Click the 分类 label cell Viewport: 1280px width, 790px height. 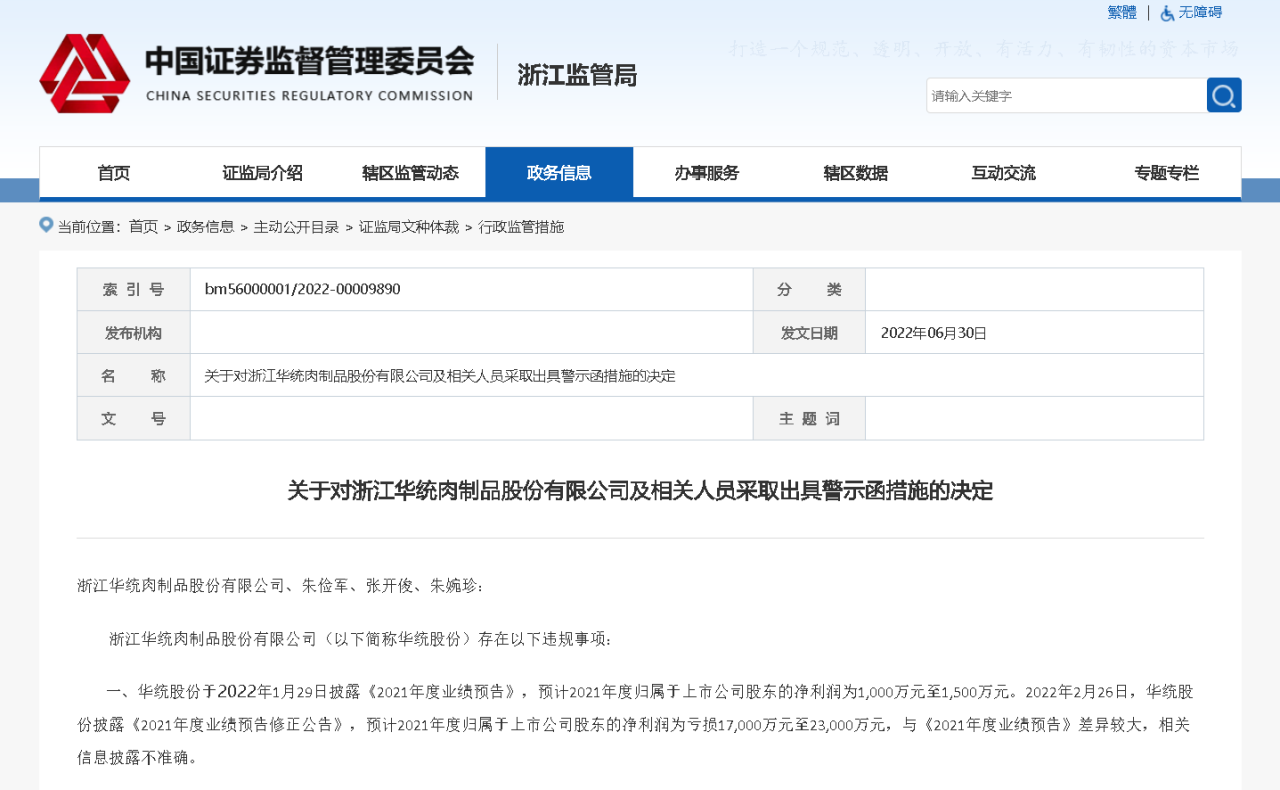[x=809, y=290]
